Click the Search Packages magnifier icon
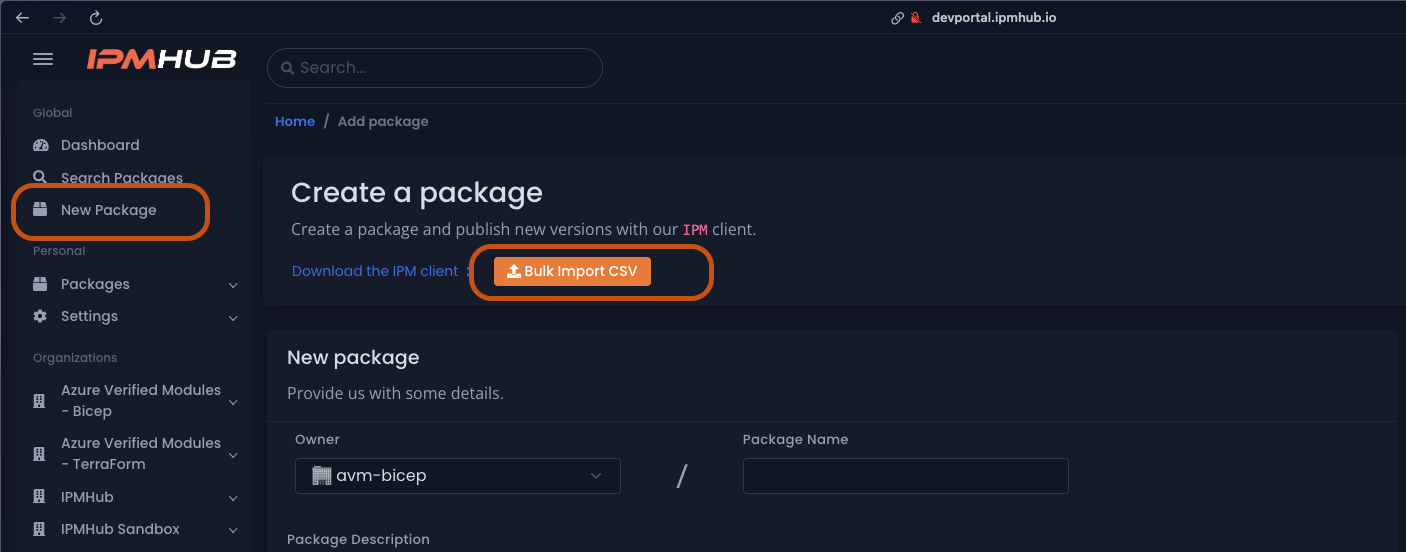 click(x=41, y=178)
